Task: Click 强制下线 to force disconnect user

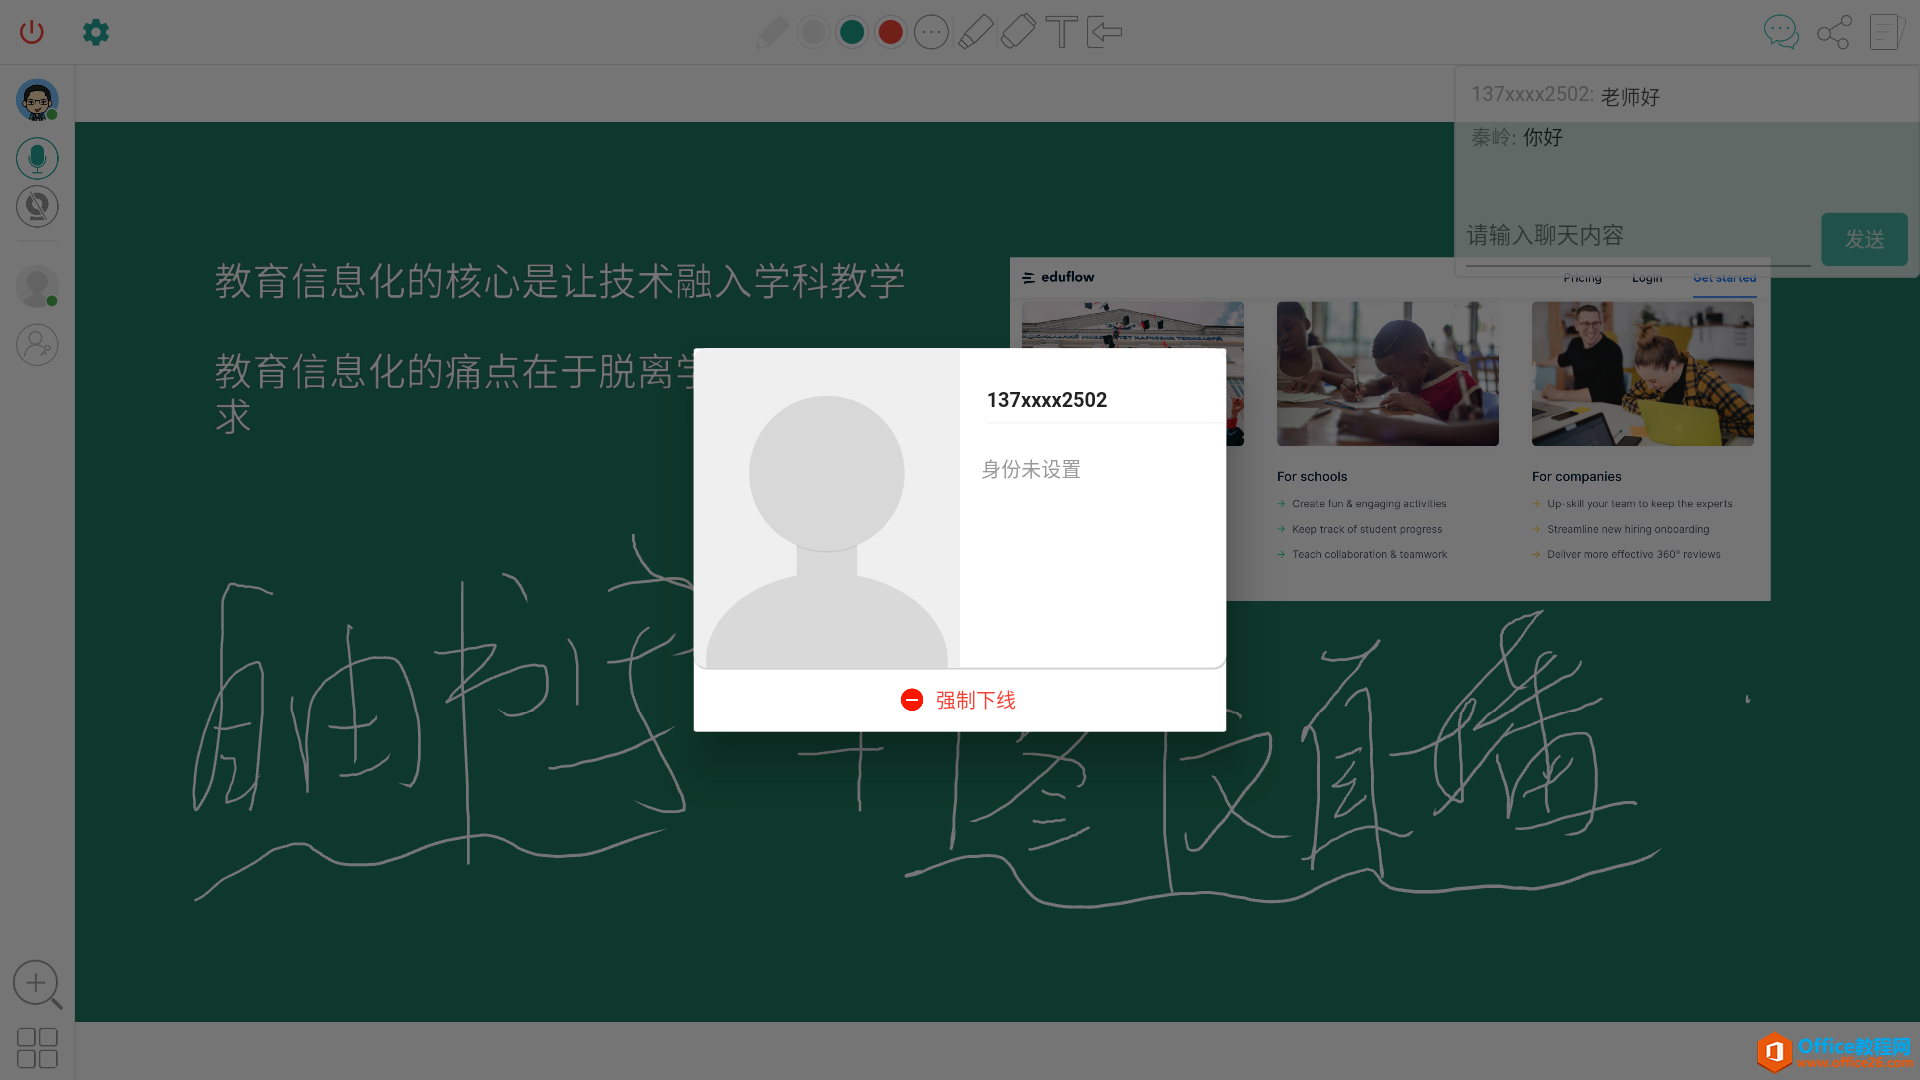Action: pos(960,699)
